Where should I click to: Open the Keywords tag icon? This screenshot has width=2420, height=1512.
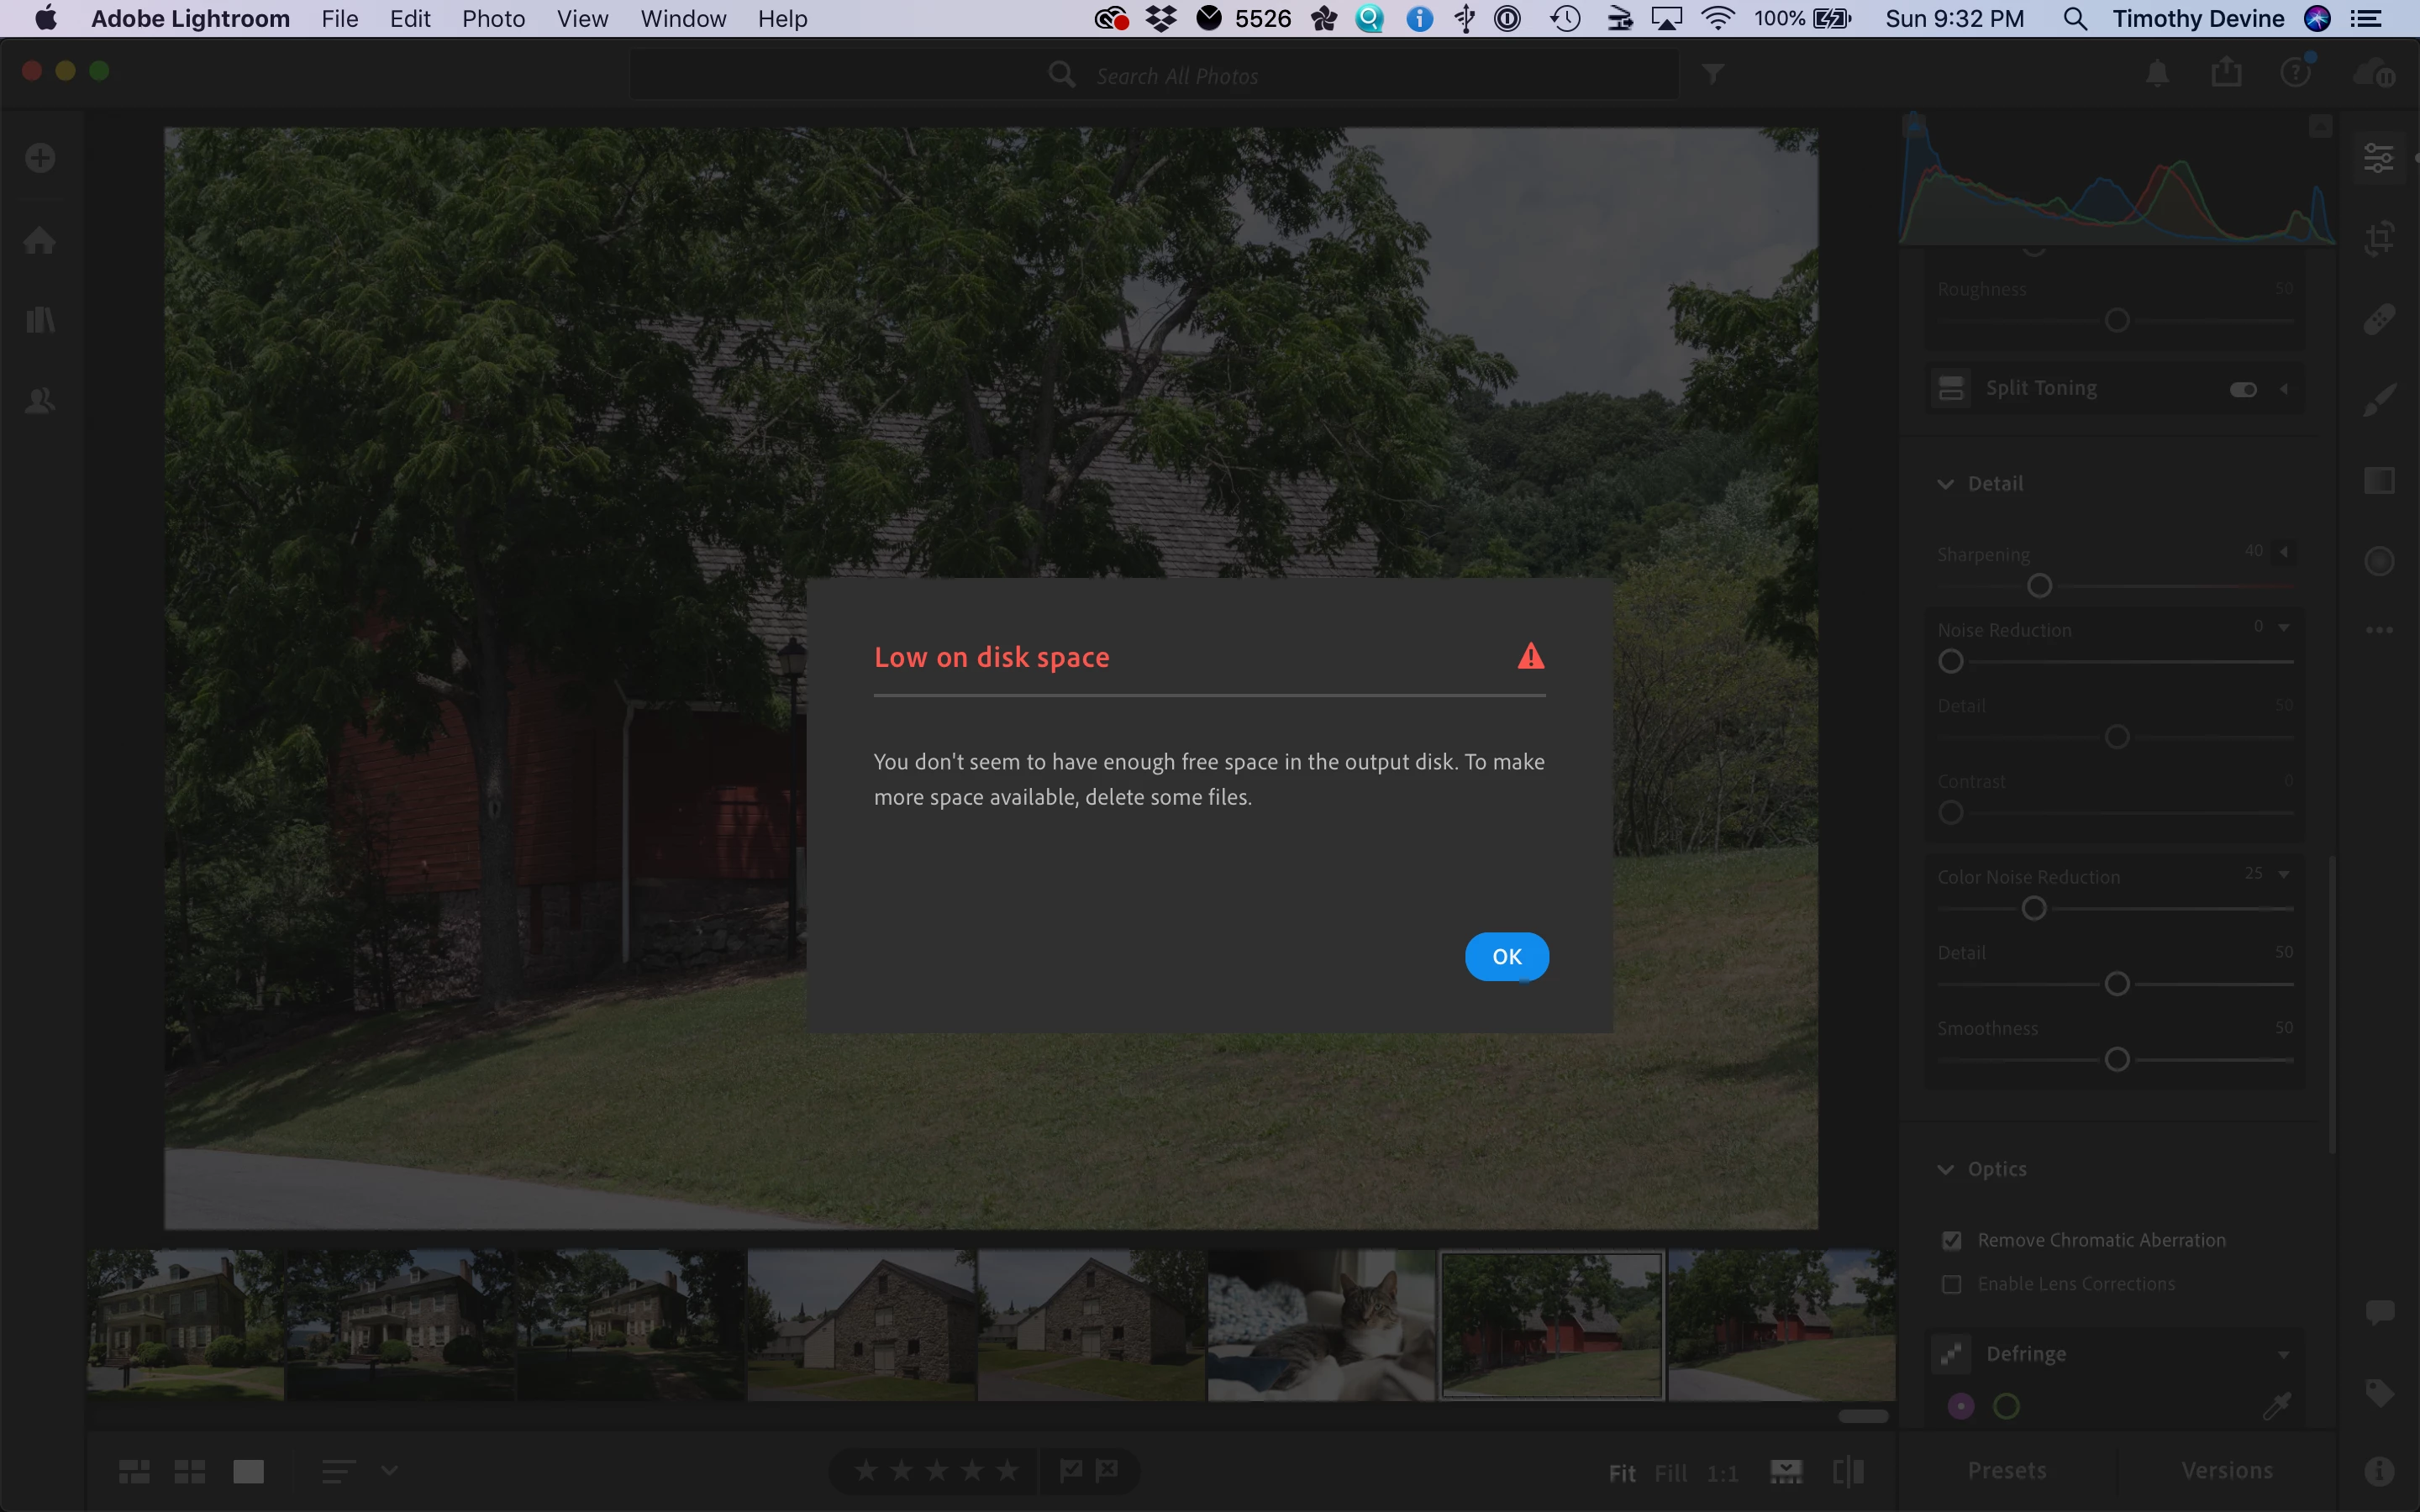coord(2379,1392)
